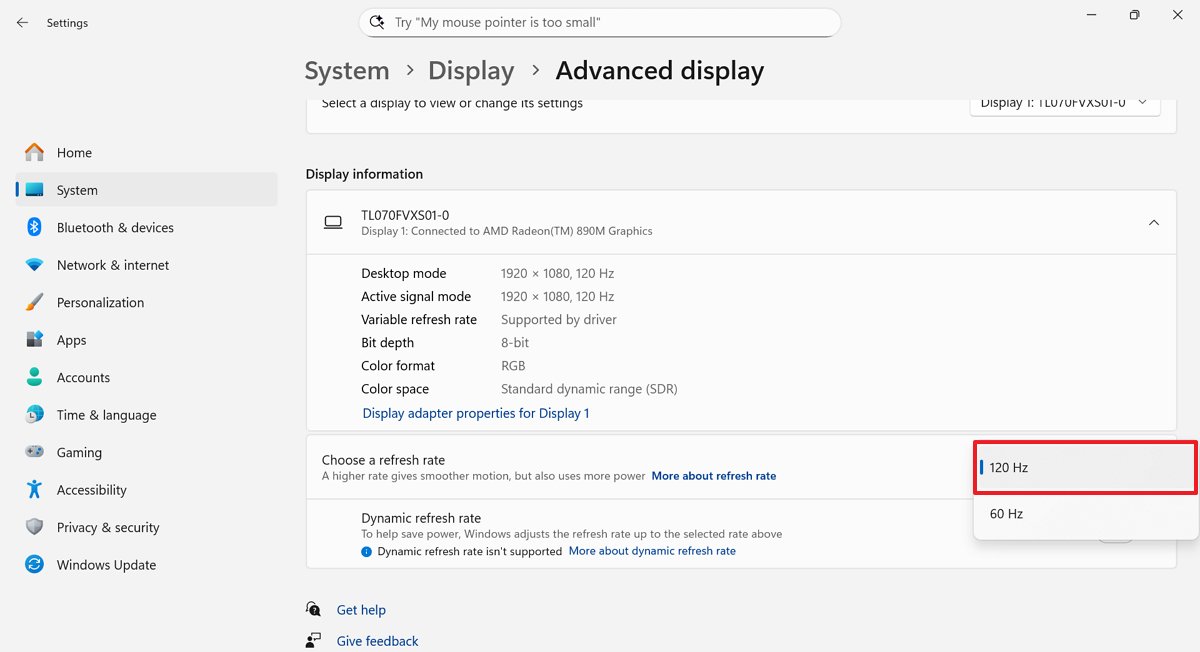Open Time & language settings
The image size is (1200, 652).
click(x=105, y=414)
